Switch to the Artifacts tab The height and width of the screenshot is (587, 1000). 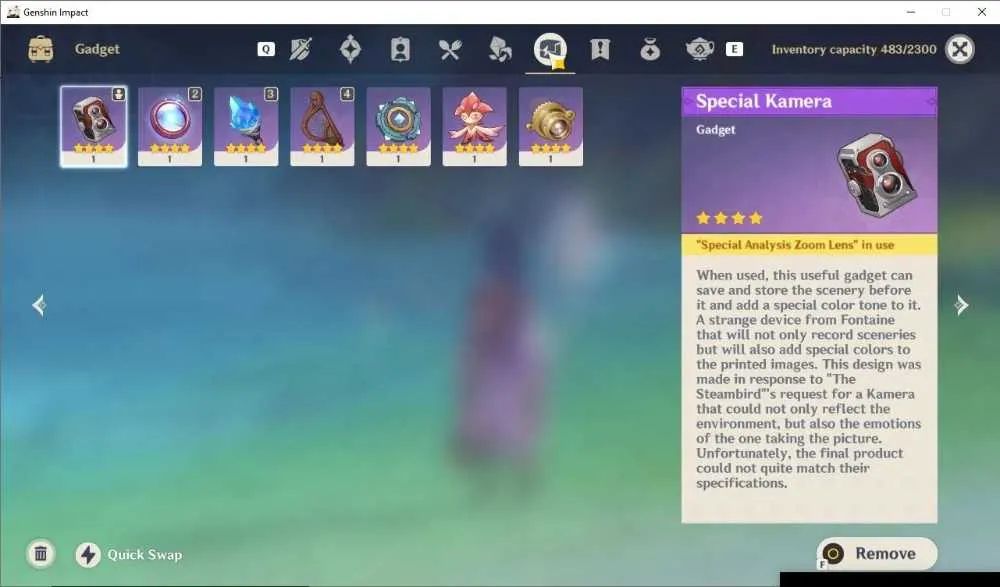[350, 49]
